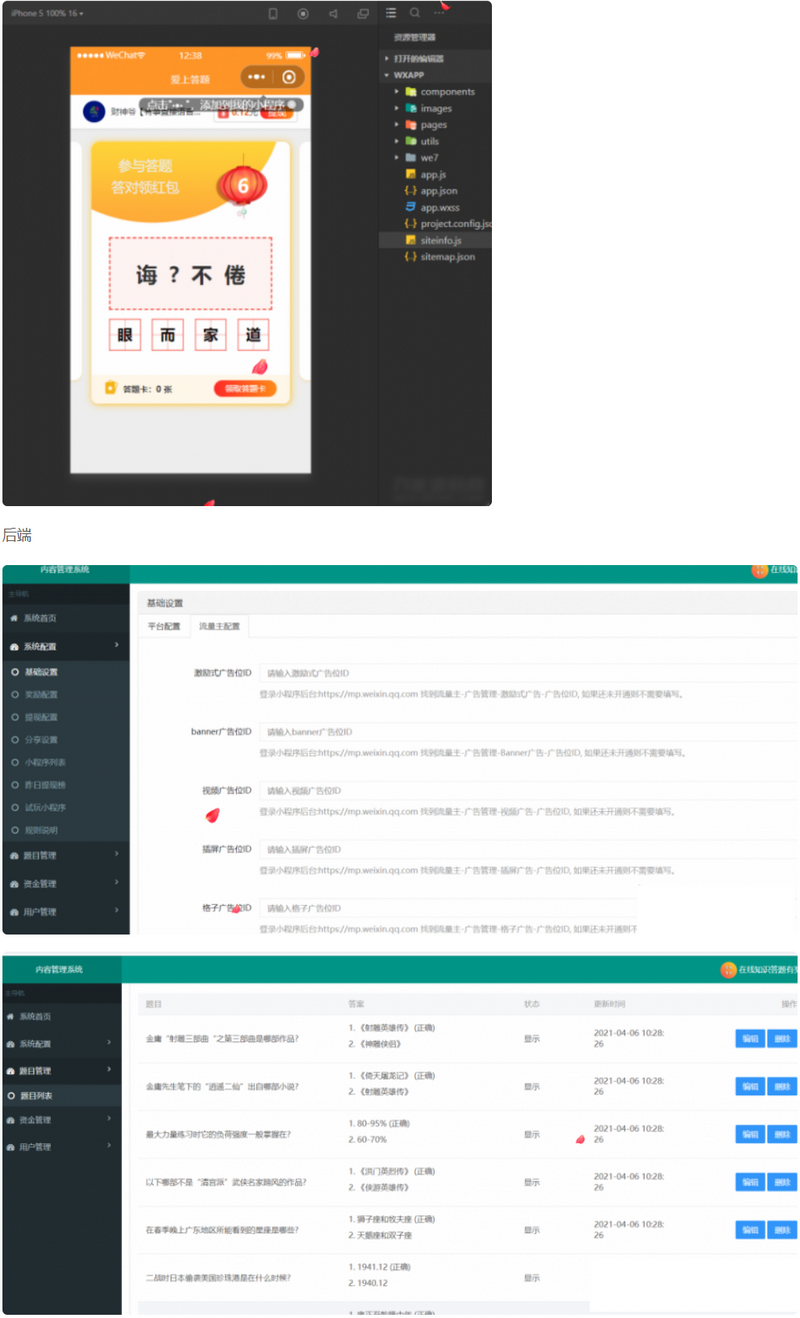
Task: Click the phone device icon in simulator toolbar
Action: point(273,13)
